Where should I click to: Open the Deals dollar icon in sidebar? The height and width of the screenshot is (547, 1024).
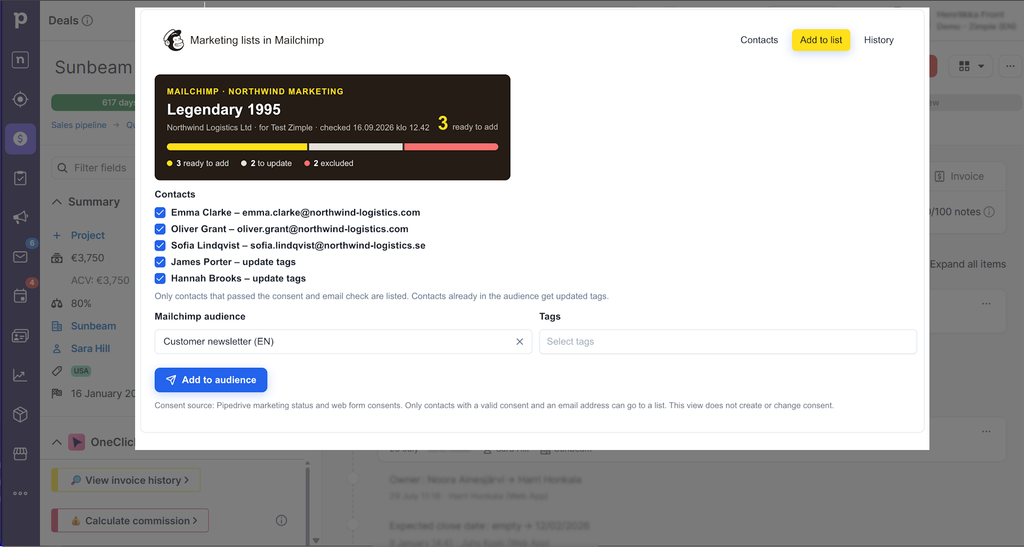click(x=20, y=138)
